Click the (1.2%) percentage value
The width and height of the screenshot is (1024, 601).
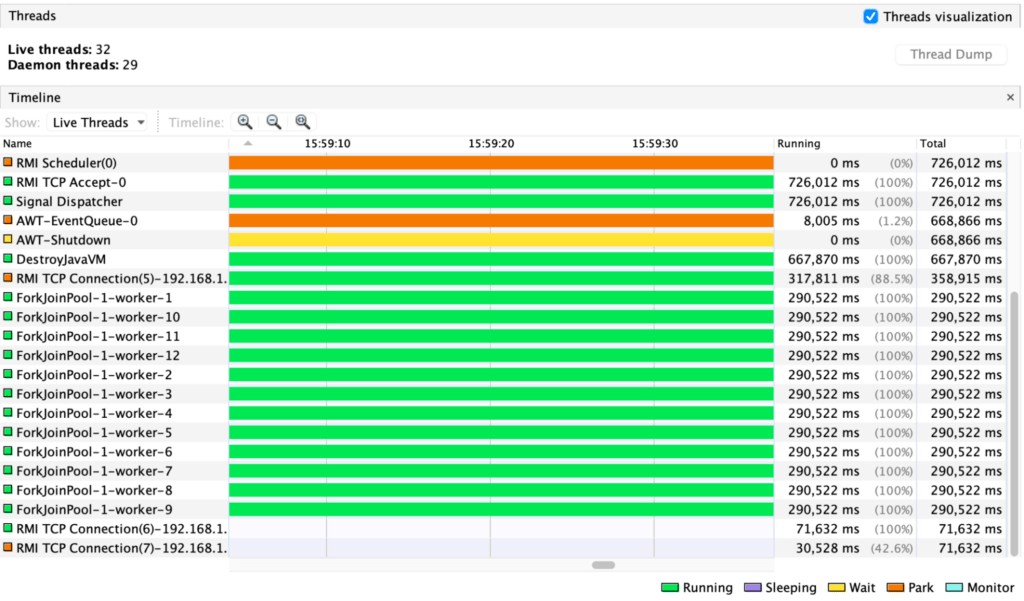[x=895, y=221]
